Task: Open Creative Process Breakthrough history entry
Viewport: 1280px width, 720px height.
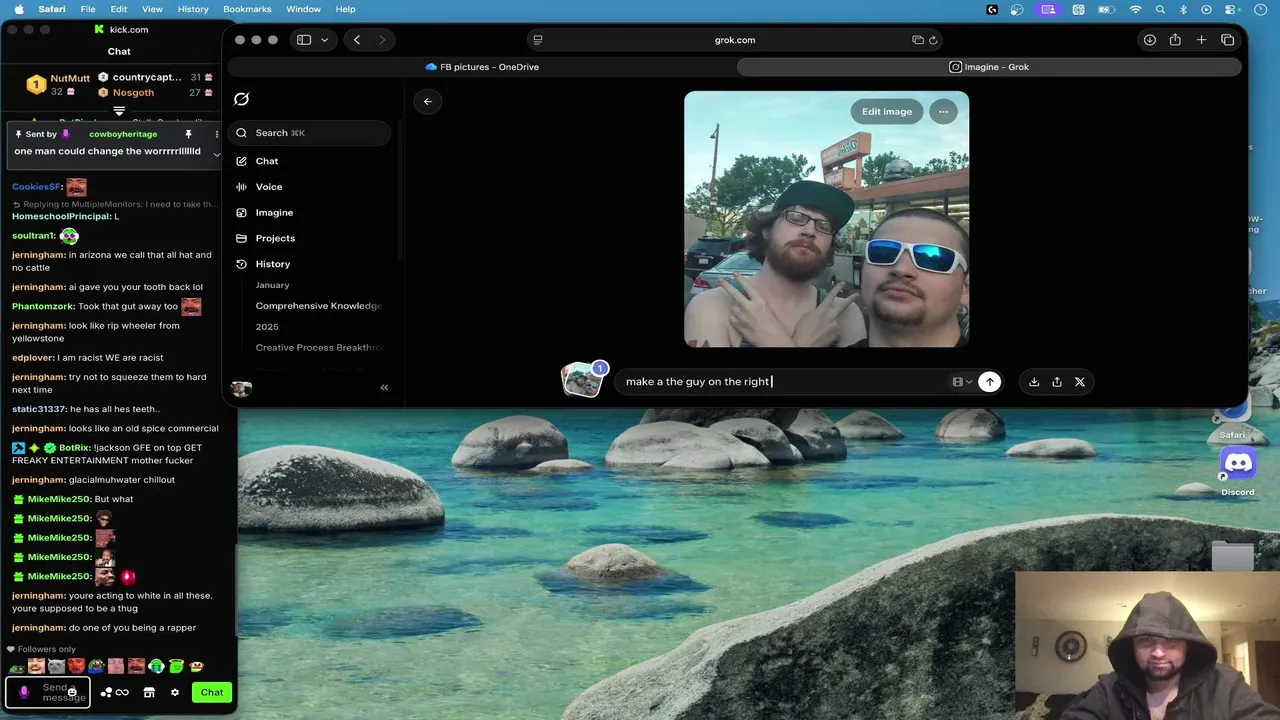Action: coord(319,348)
